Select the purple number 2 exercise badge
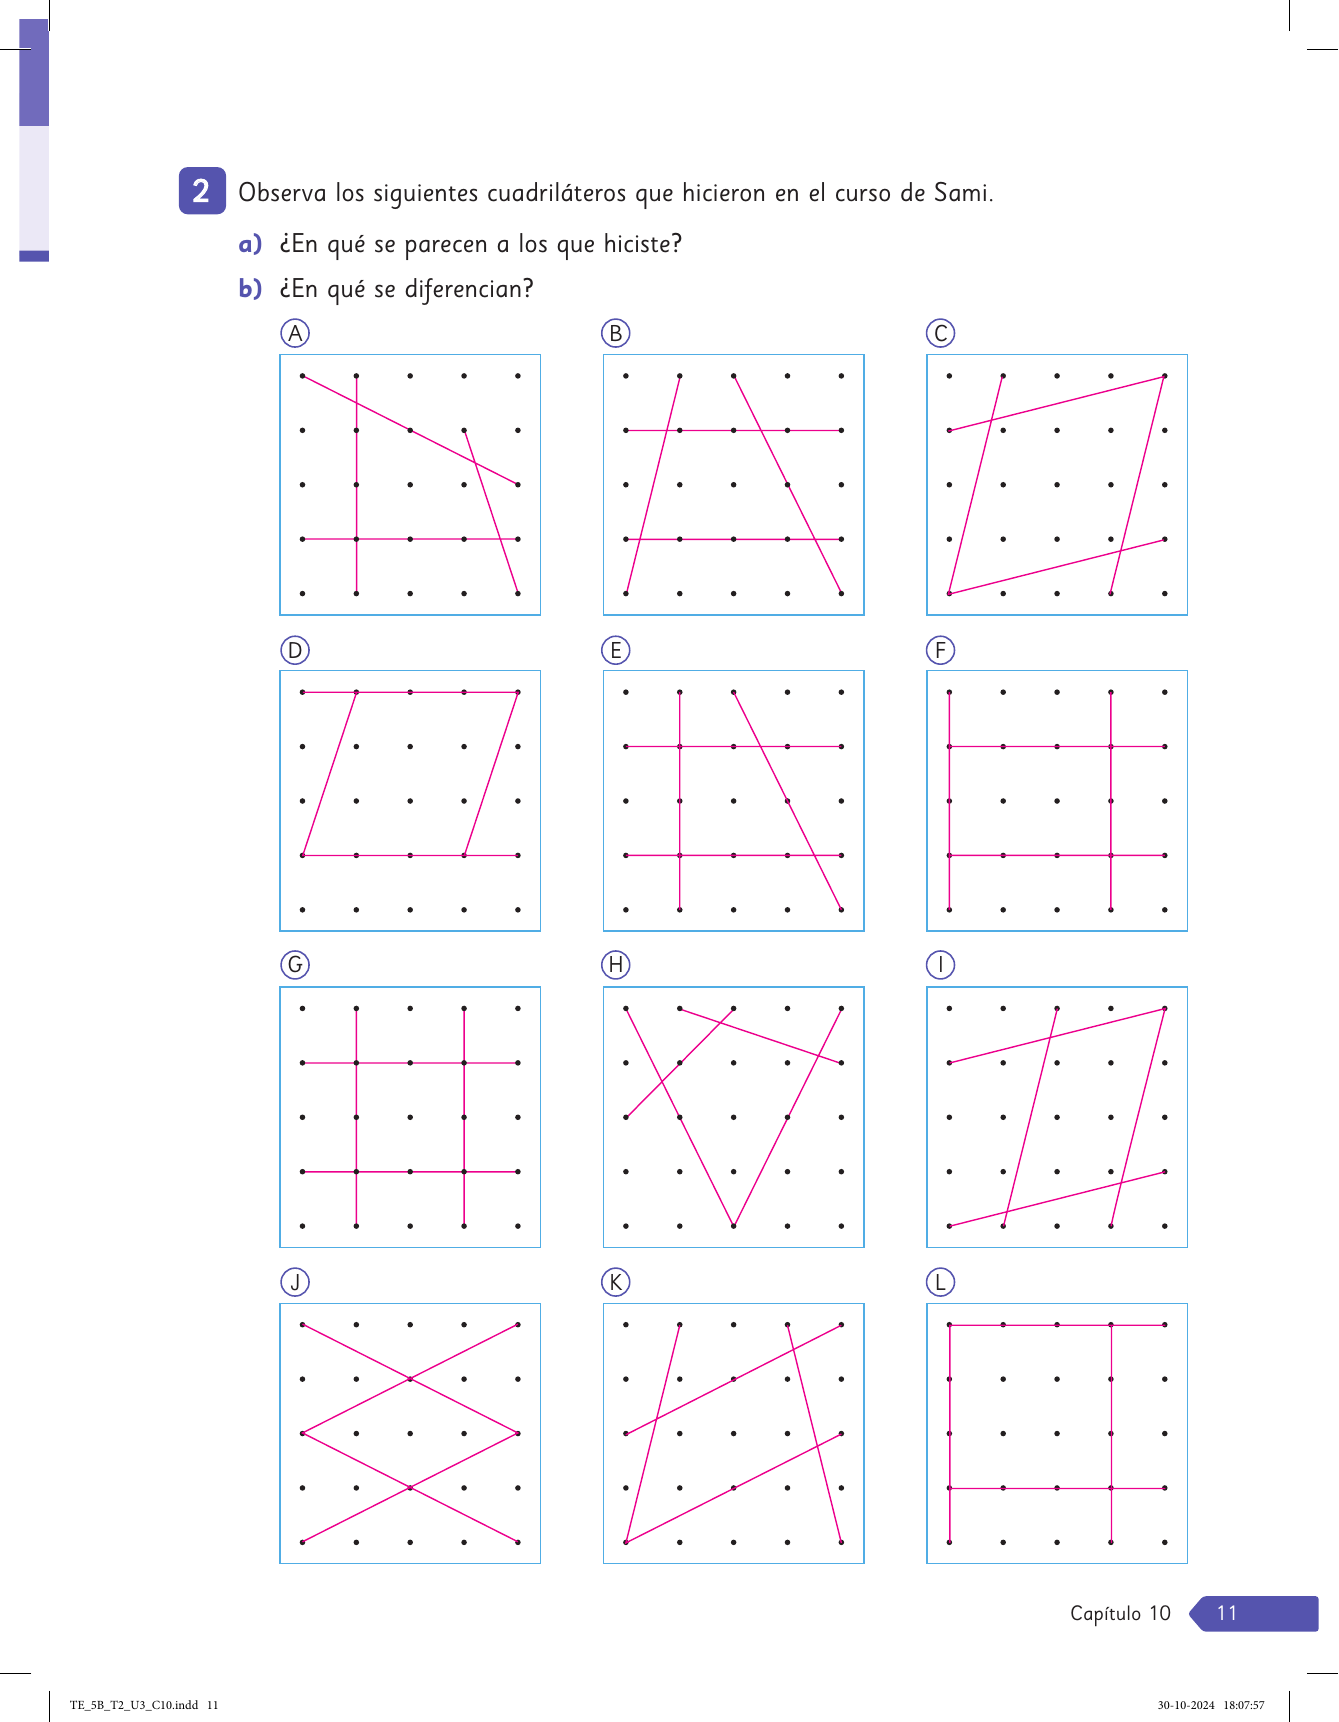This screenshot has width=1339, height=1722. click(x=202, y=191)
